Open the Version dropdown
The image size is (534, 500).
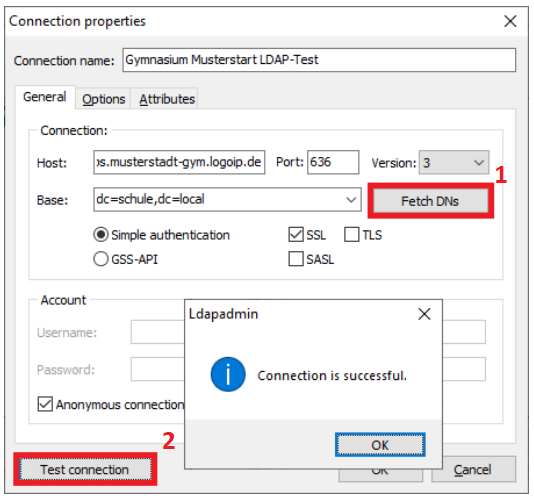tap(454, 162)
